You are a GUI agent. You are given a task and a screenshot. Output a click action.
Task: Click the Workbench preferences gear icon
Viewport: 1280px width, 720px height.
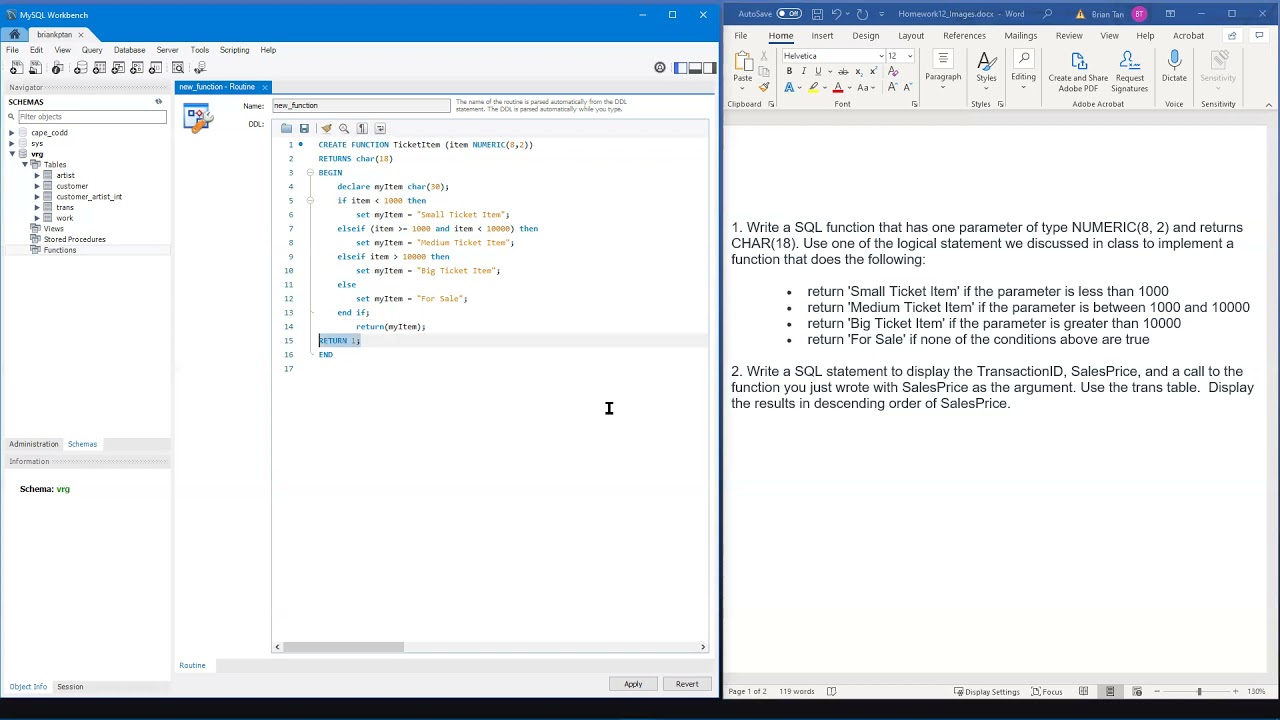coord(660,68)
